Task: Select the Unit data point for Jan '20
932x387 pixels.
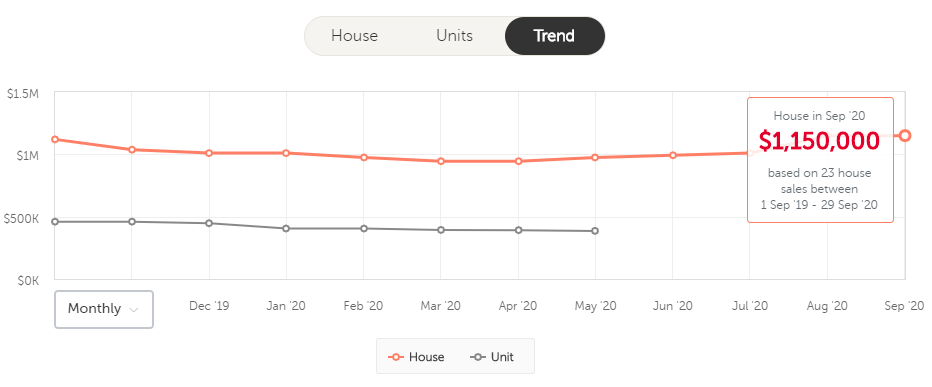Action: (286, 228)
